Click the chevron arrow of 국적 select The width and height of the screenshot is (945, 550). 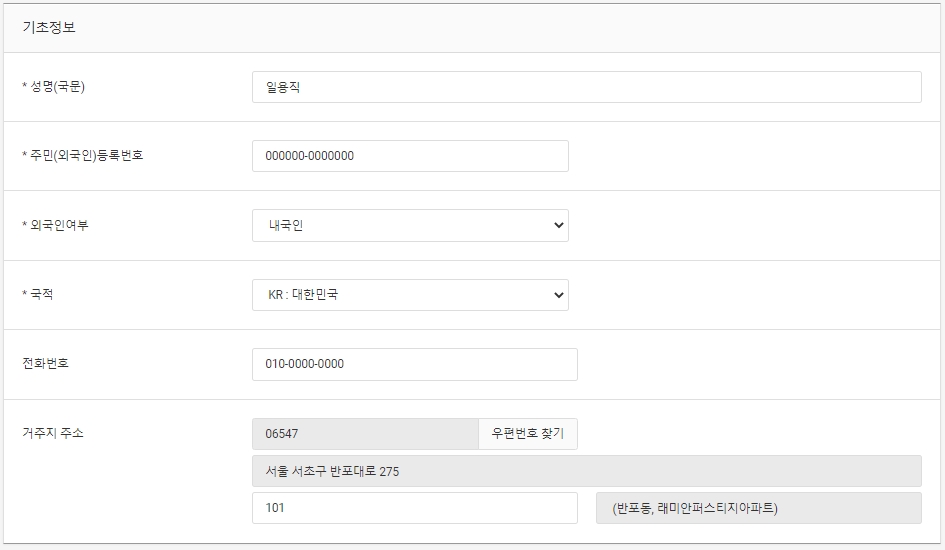coord(558,295)
